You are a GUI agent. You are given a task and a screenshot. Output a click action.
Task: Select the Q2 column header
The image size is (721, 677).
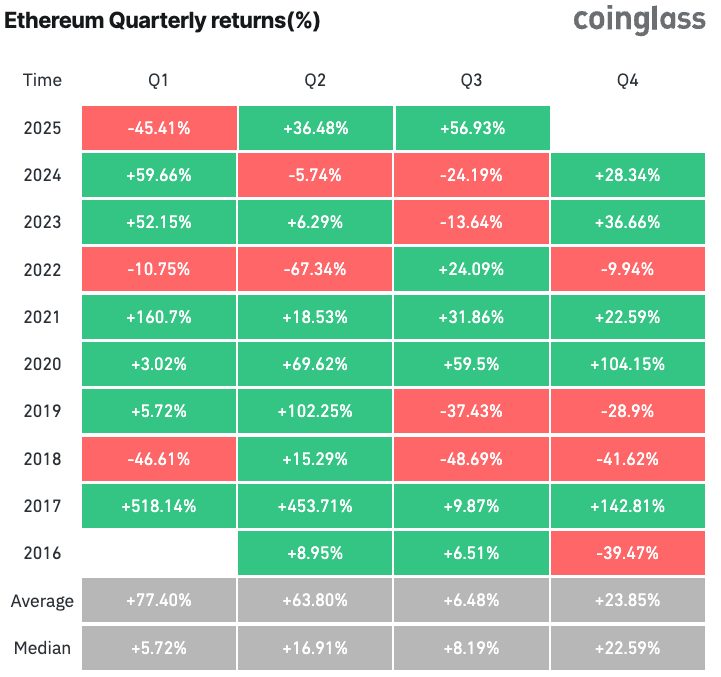coord(316,80)
